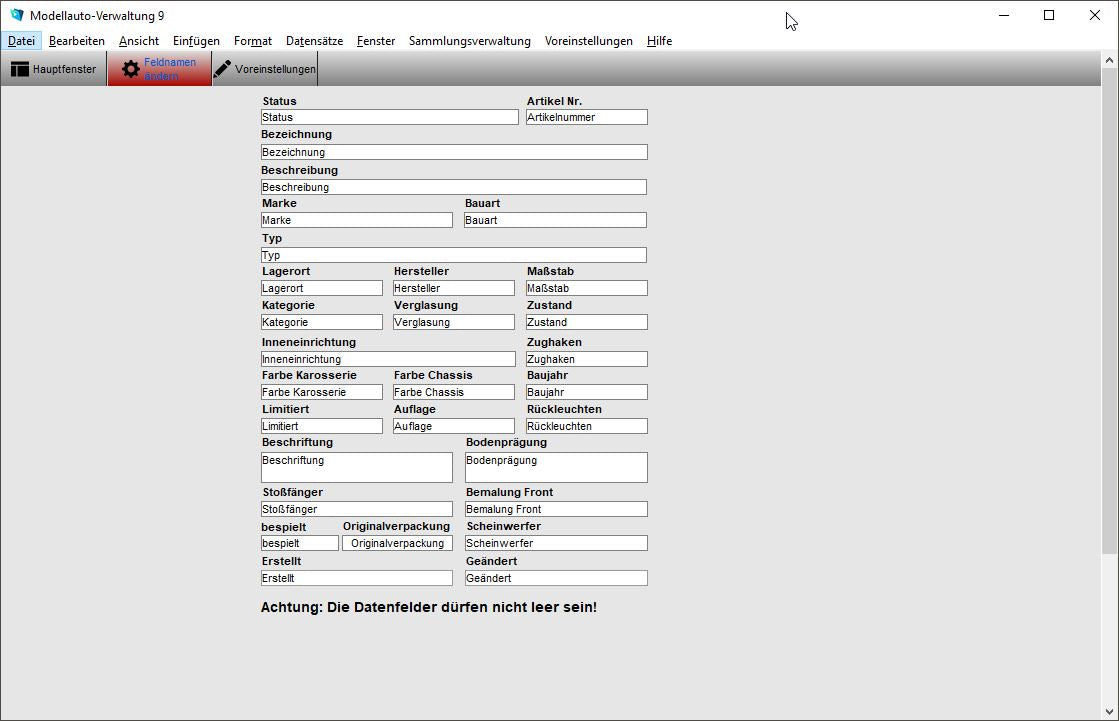Open the Datei menu
The width and height of the screenshot is (1119, 721).
pos(21,41)
